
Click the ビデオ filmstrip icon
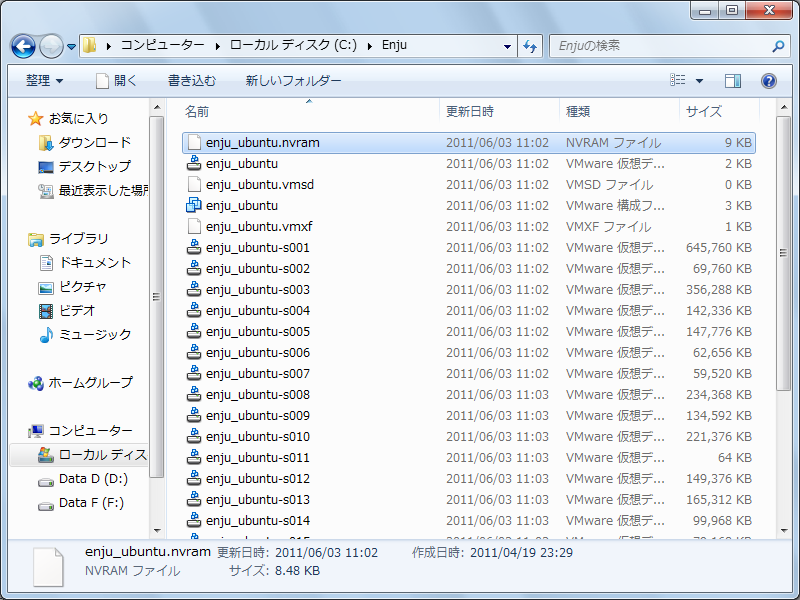(46, 311)
